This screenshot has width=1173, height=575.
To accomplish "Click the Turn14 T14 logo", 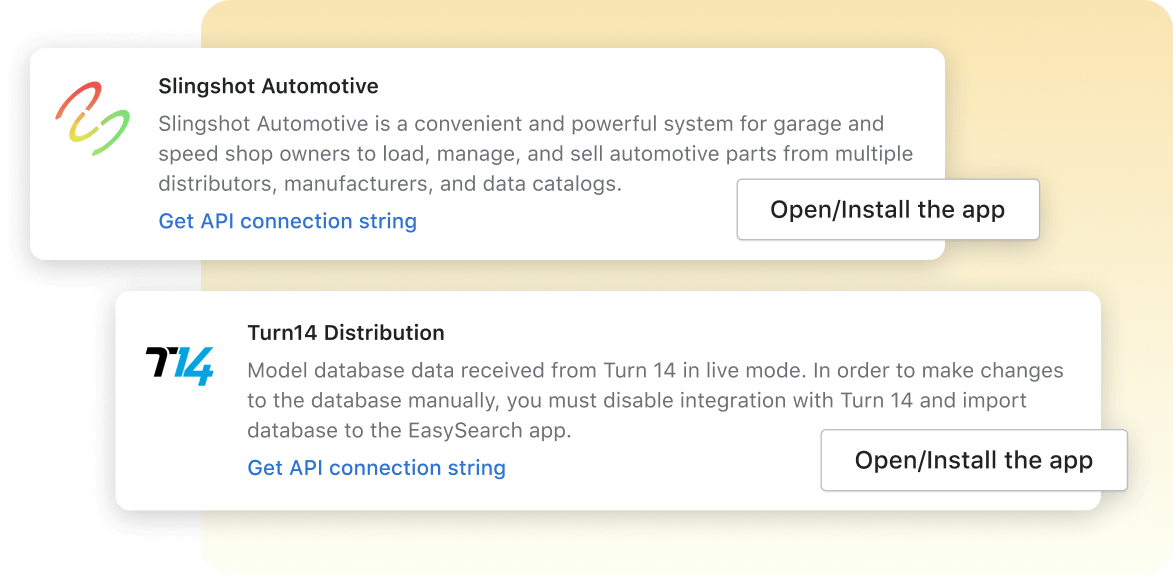I will (179, 365).
